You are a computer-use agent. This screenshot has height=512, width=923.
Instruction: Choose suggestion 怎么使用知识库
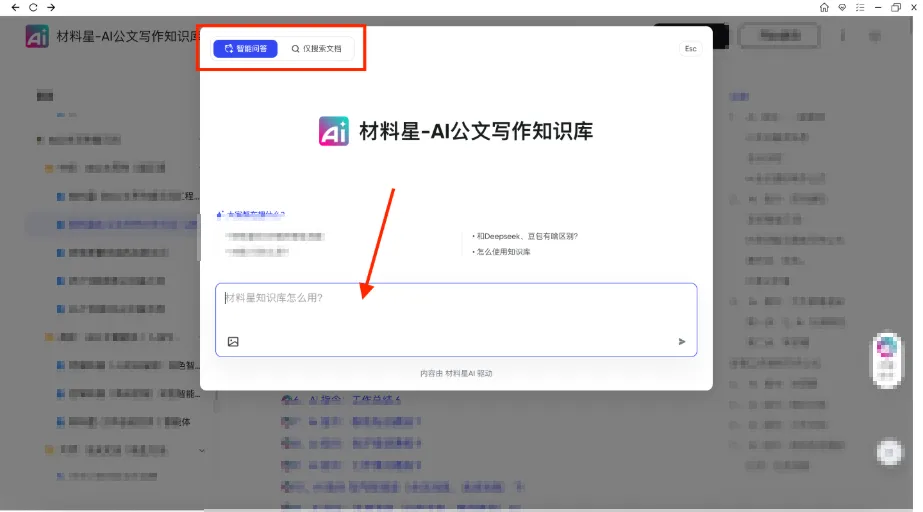(x=502, y=252)
